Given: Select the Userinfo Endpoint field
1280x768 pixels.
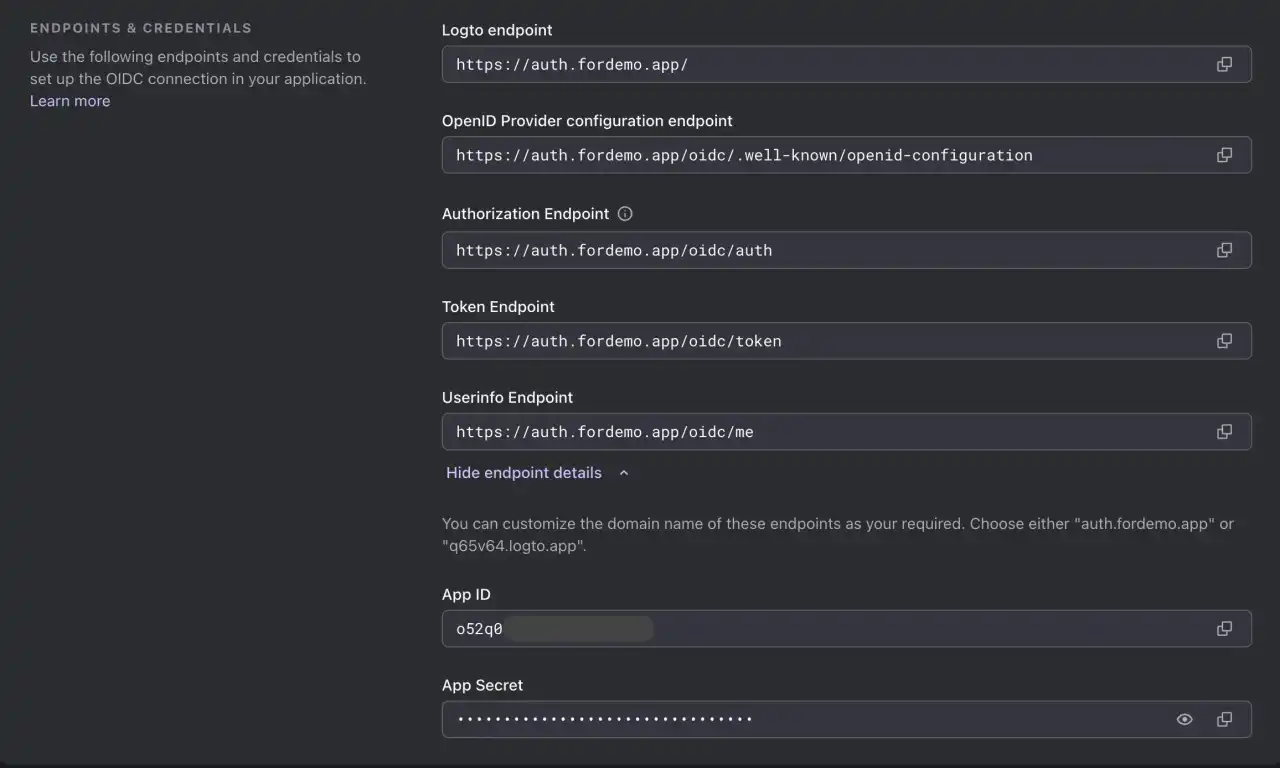Looking at the screenshot, I should [800, 431].
